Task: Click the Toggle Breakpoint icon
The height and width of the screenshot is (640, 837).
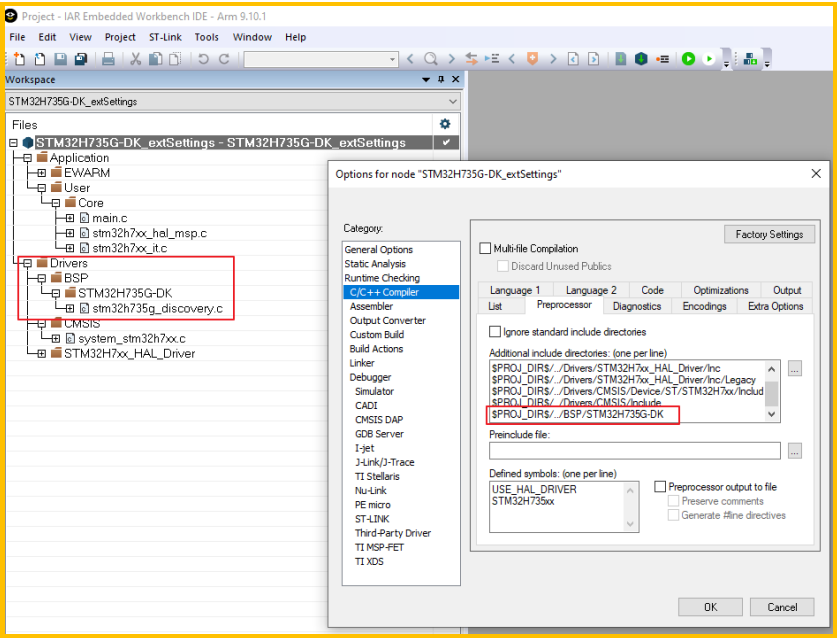Action: 662,59
